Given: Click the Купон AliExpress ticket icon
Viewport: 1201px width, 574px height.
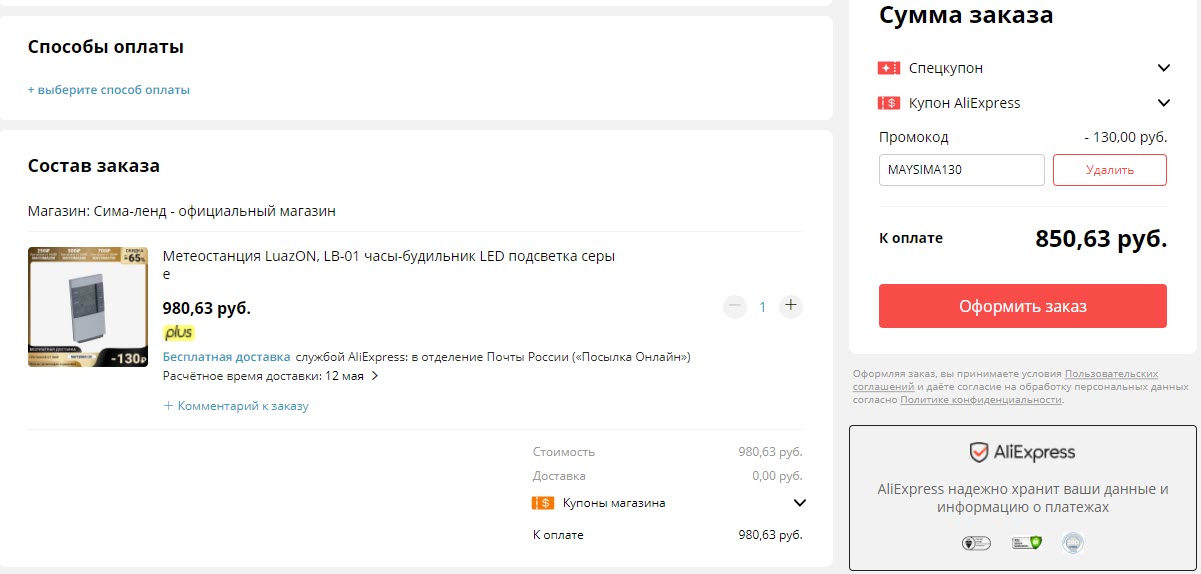Looking at the screenshot, I should pyautogui.click(x=889, y=103).
